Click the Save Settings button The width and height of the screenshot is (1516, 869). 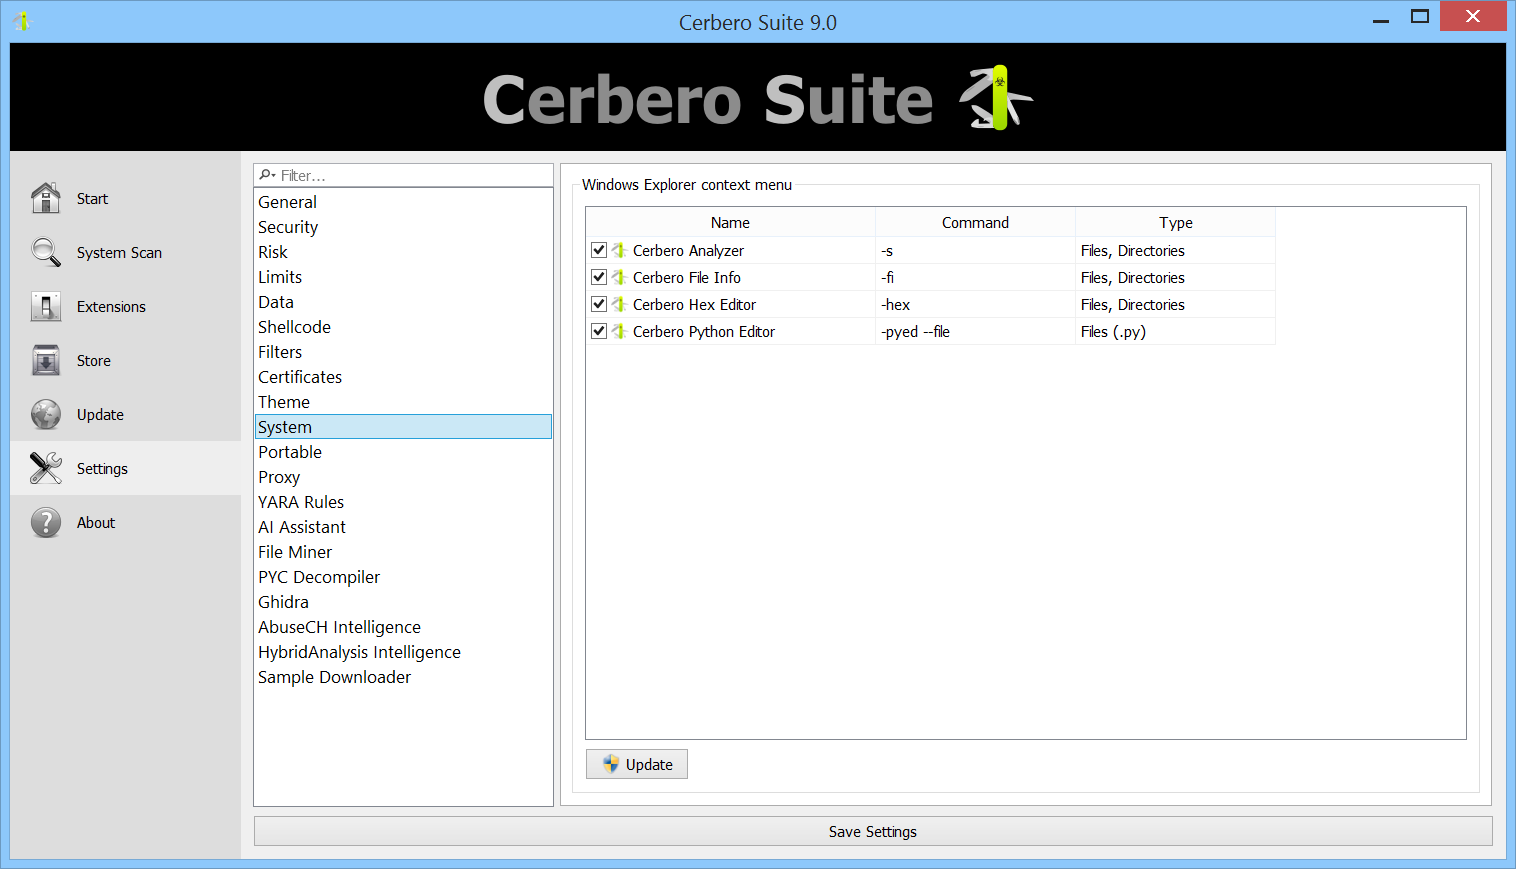(873, 831)
